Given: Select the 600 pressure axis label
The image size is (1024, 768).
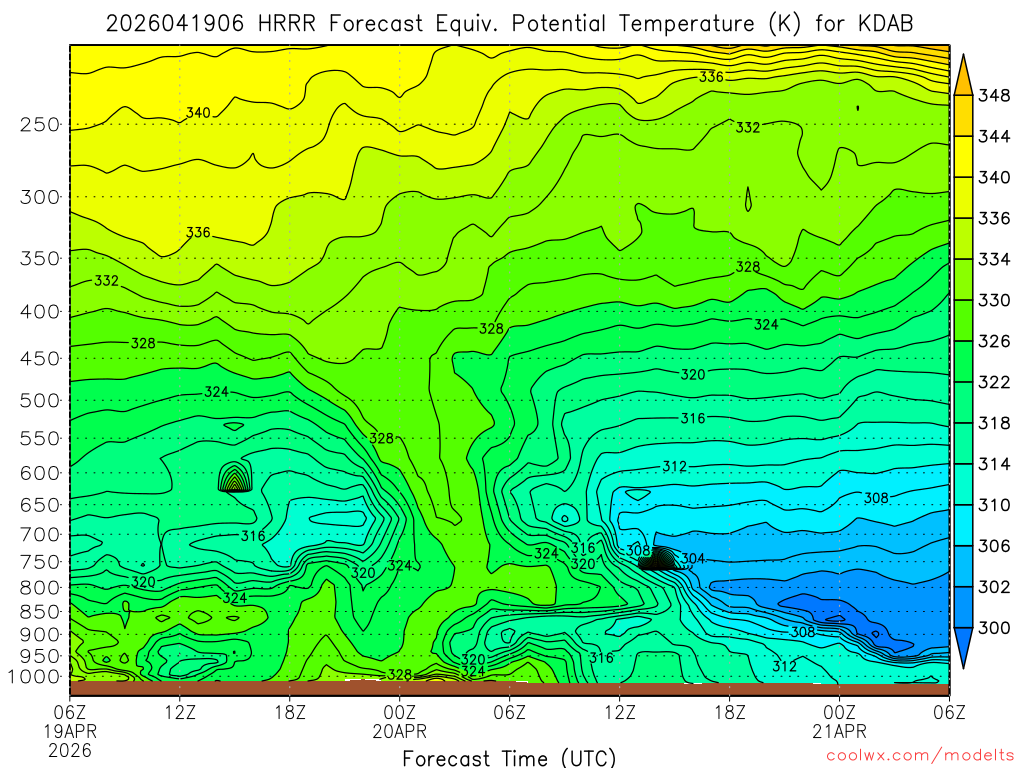Looking at the screenshot, I should point(40,473).
